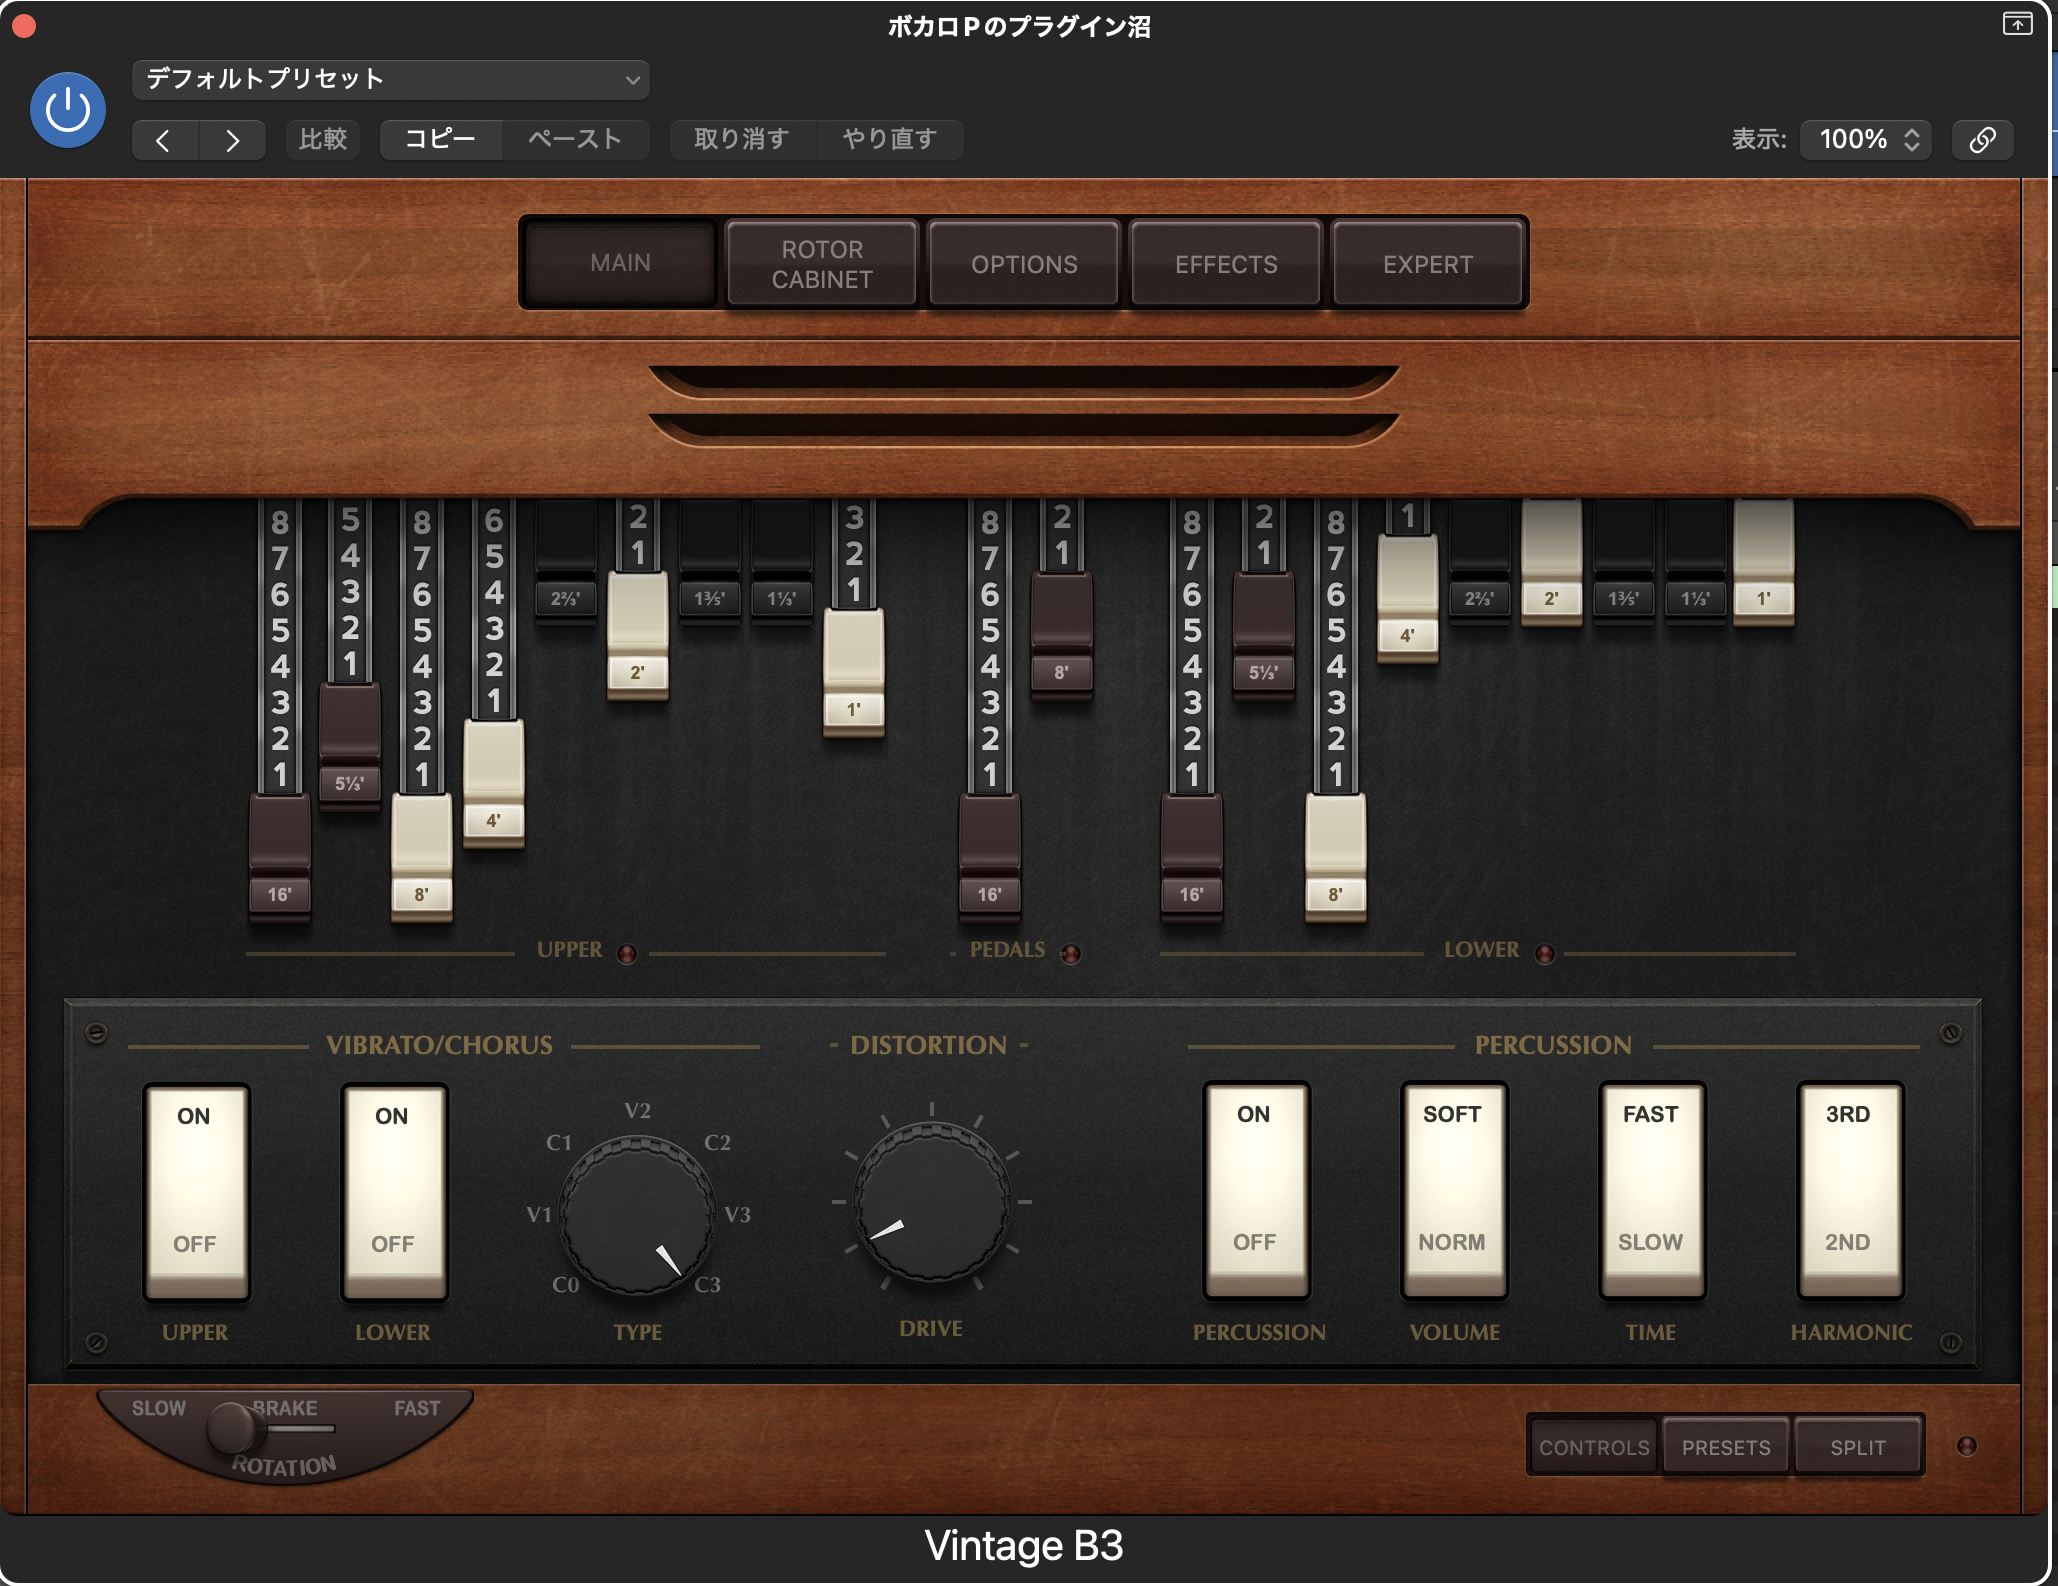
Task: Click the upper 2' drawbar handle
Action: (x=637, y=635)
